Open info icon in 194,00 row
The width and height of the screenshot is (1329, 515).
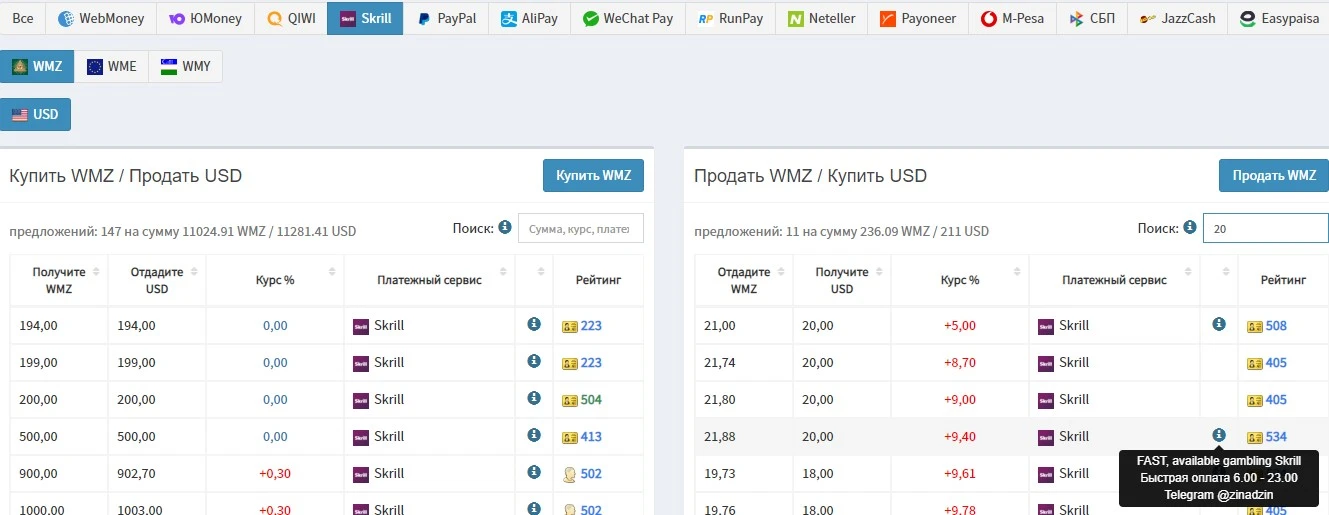tap(534, 324)
